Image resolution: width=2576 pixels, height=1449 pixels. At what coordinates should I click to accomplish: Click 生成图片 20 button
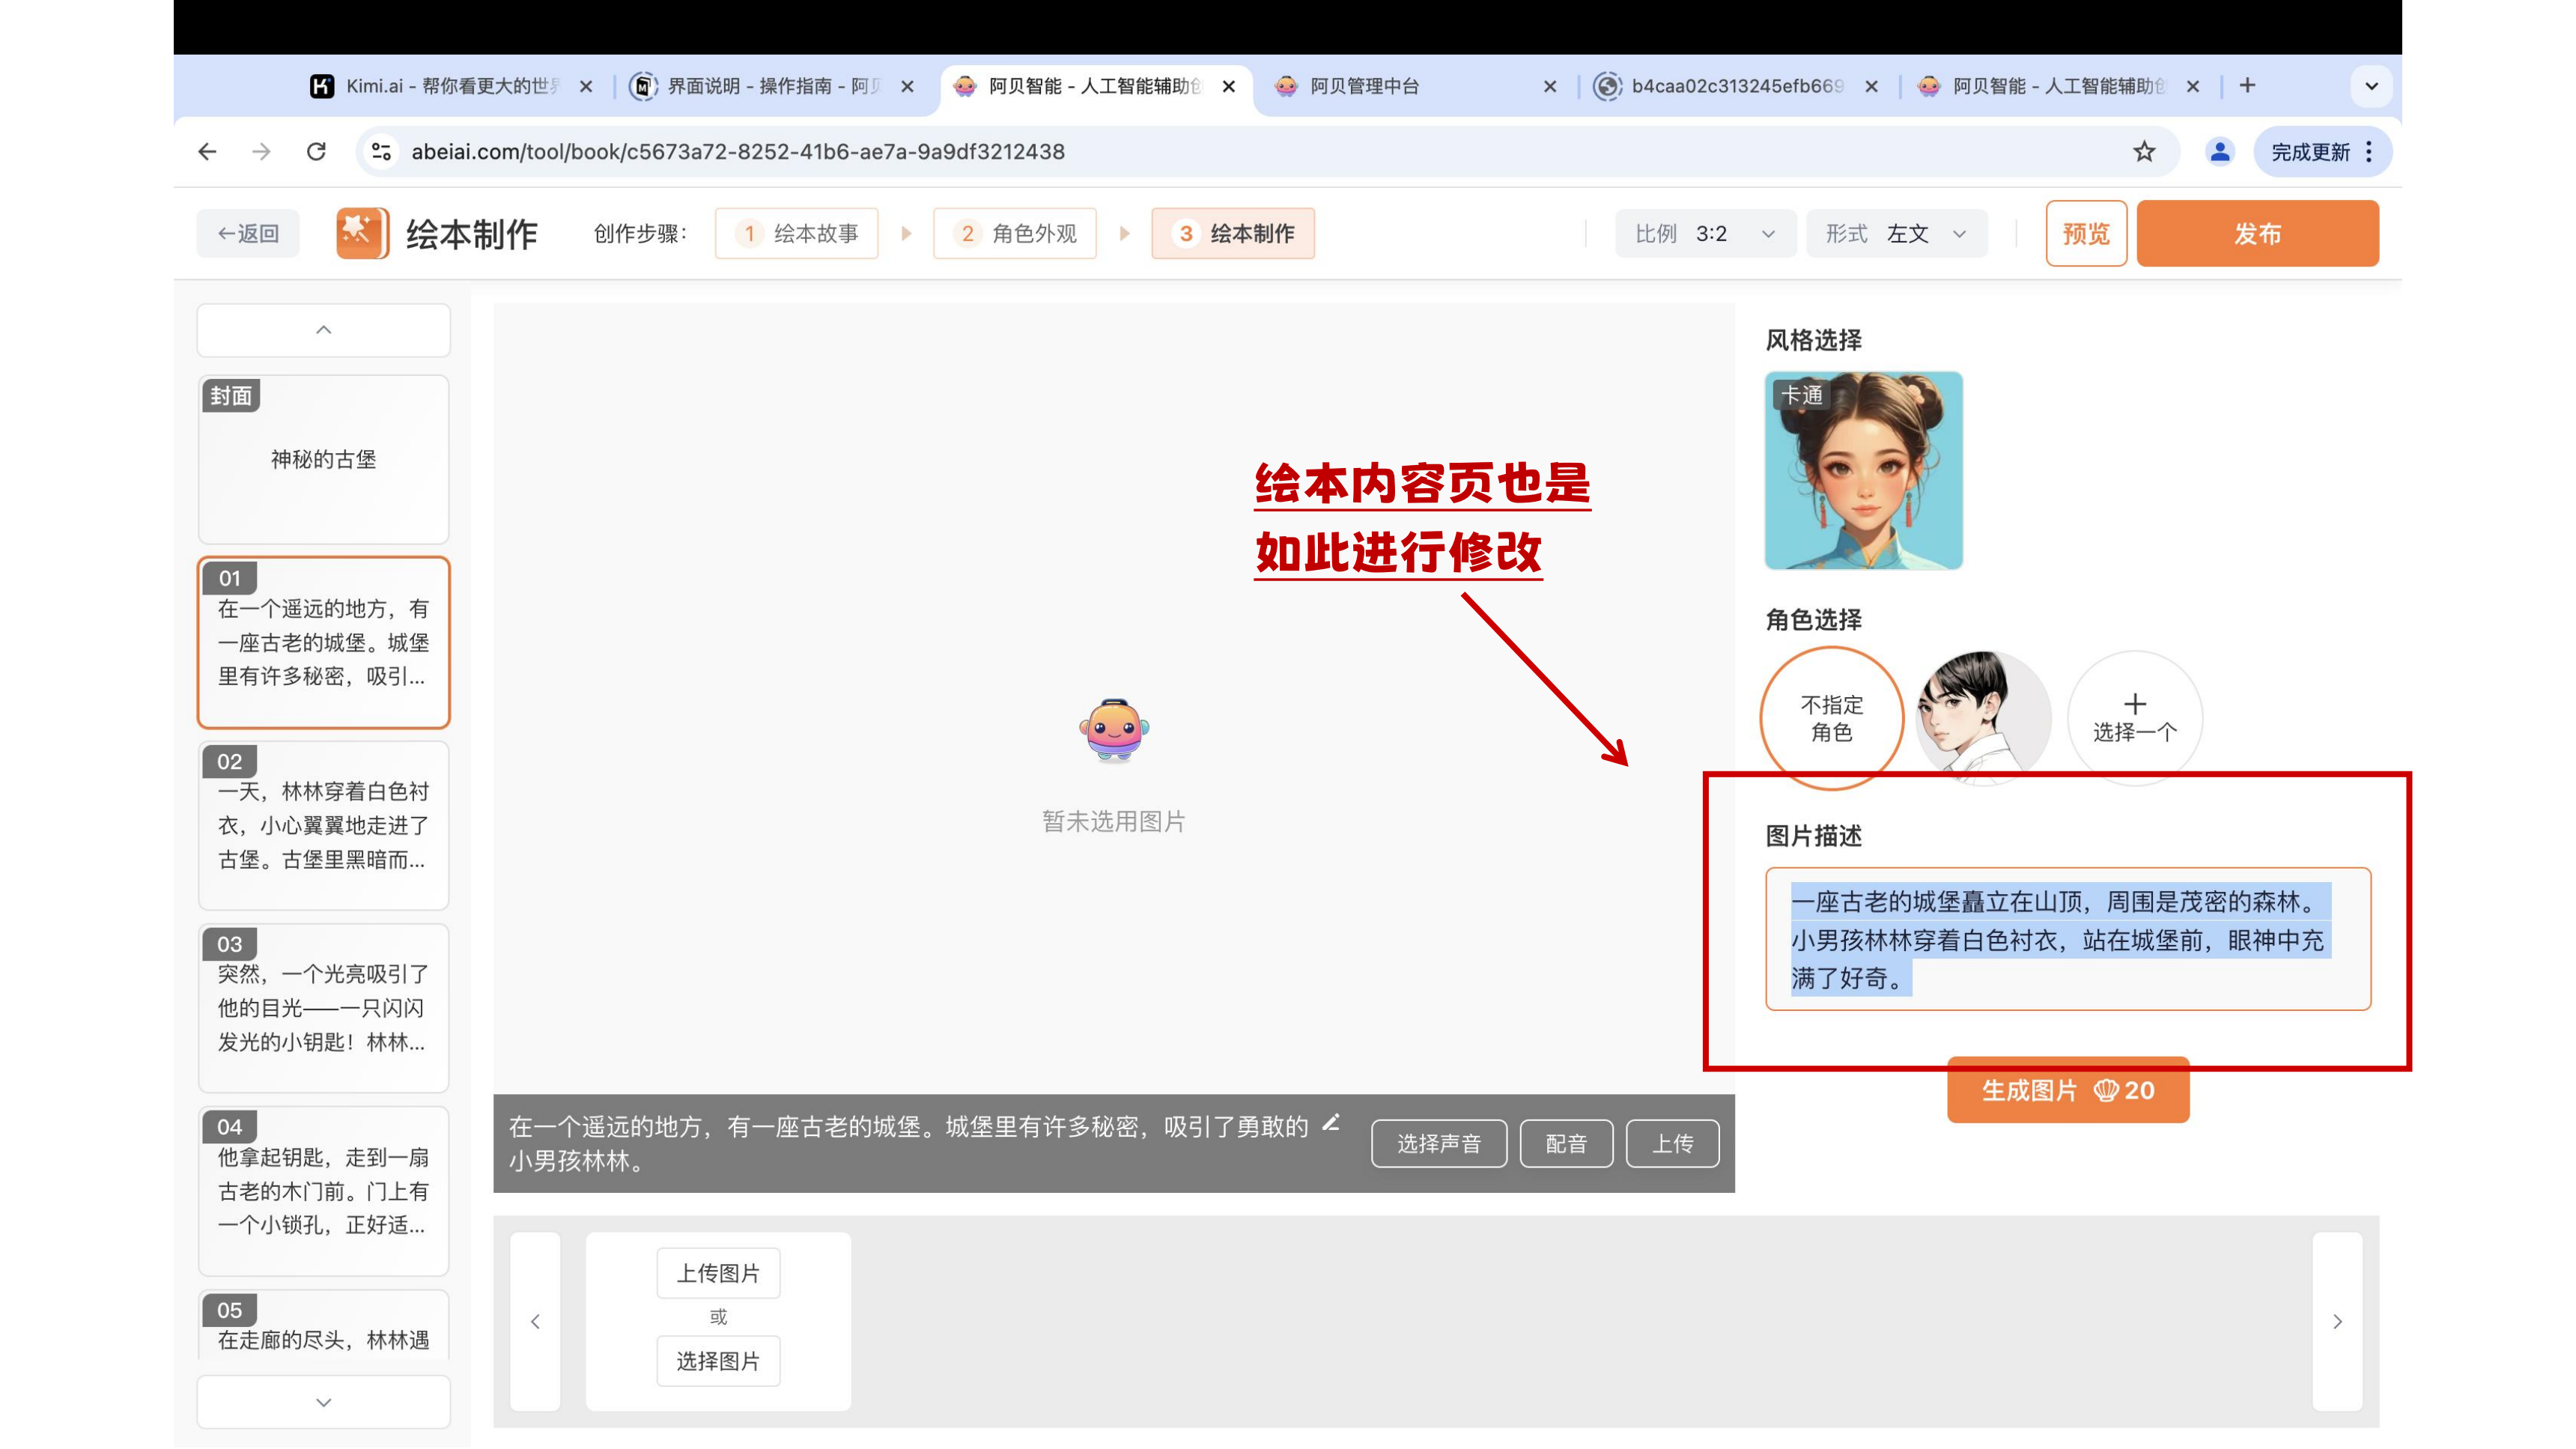2068,1090
